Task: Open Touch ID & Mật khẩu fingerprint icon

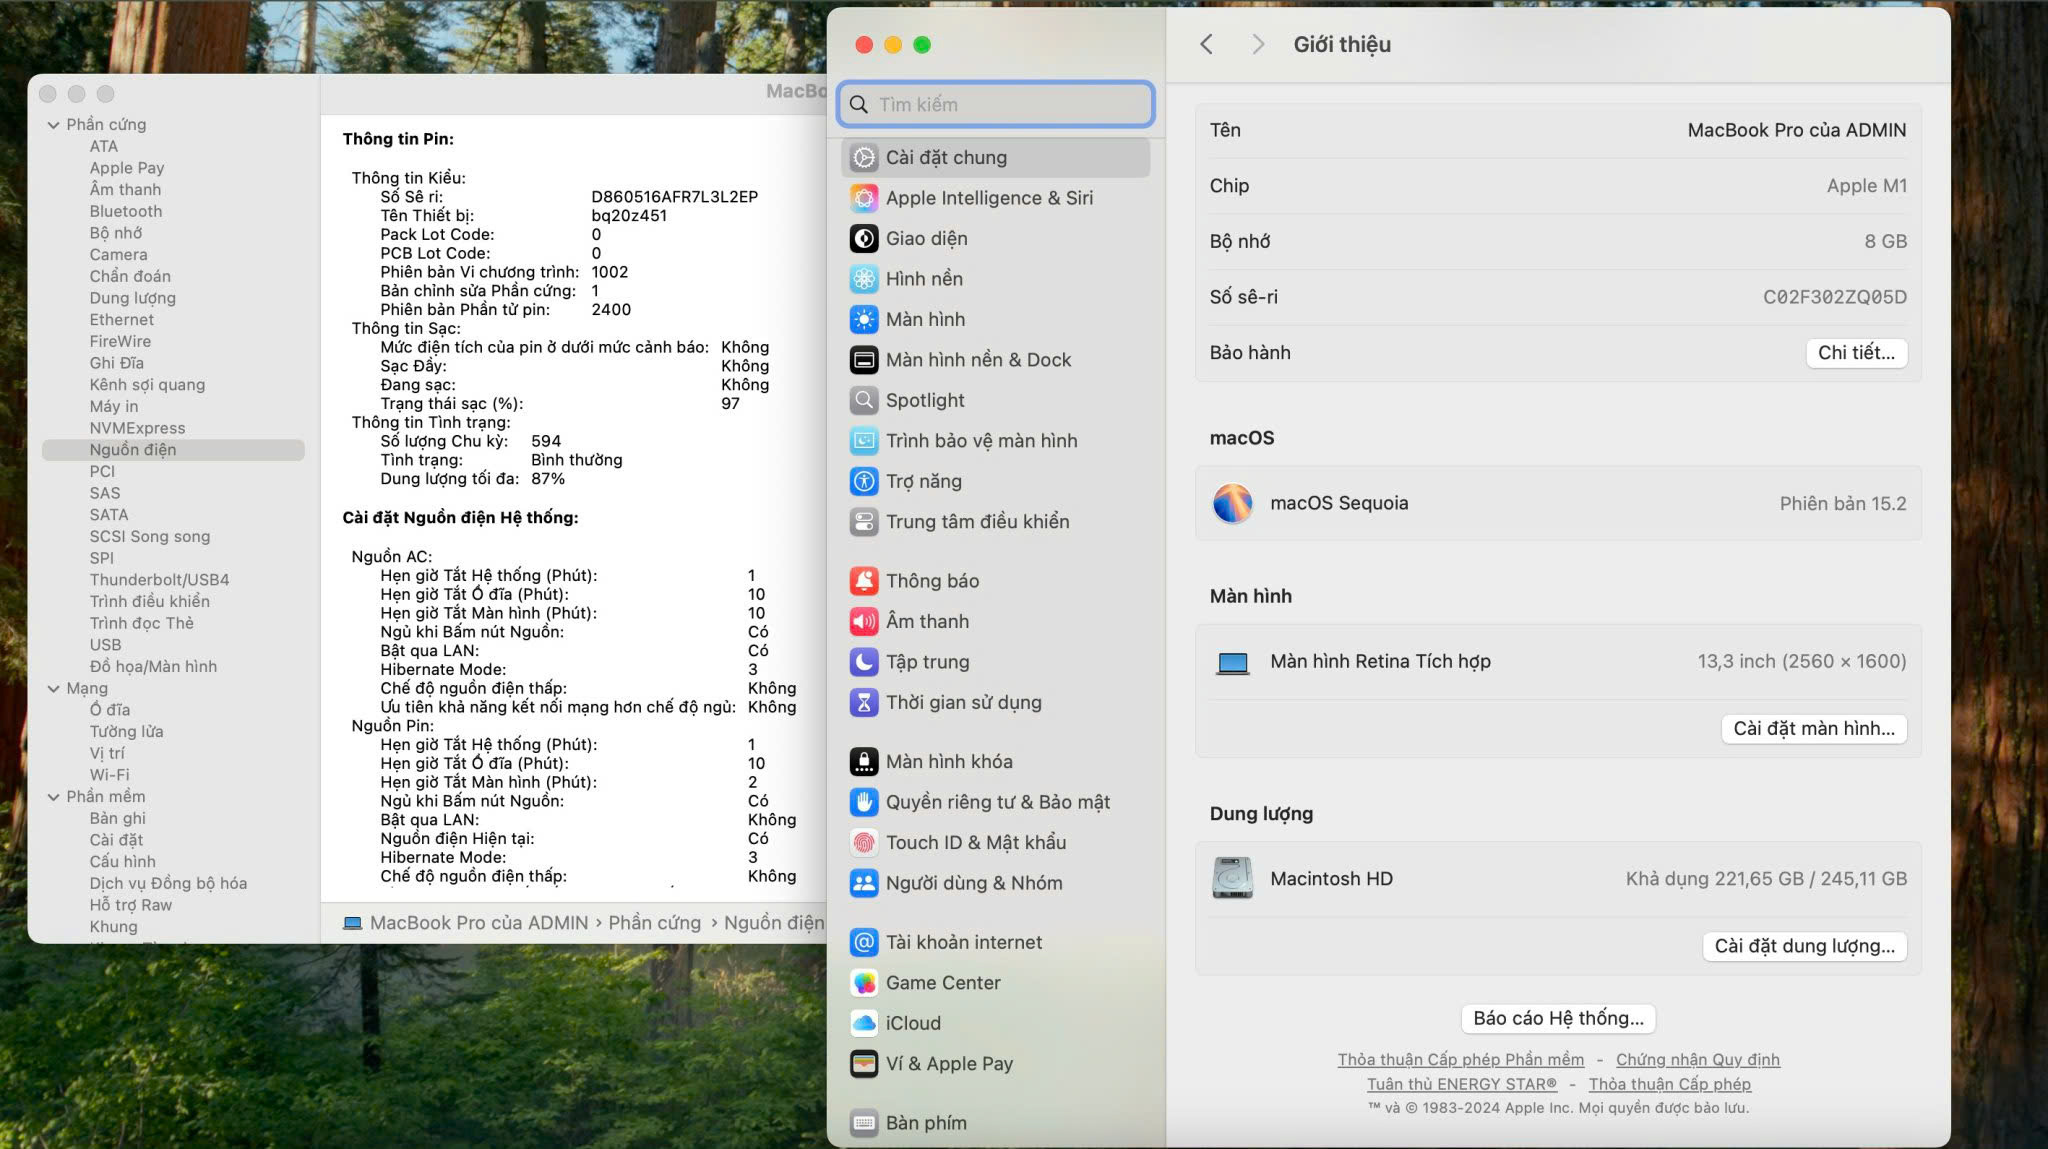Action: 864,843
